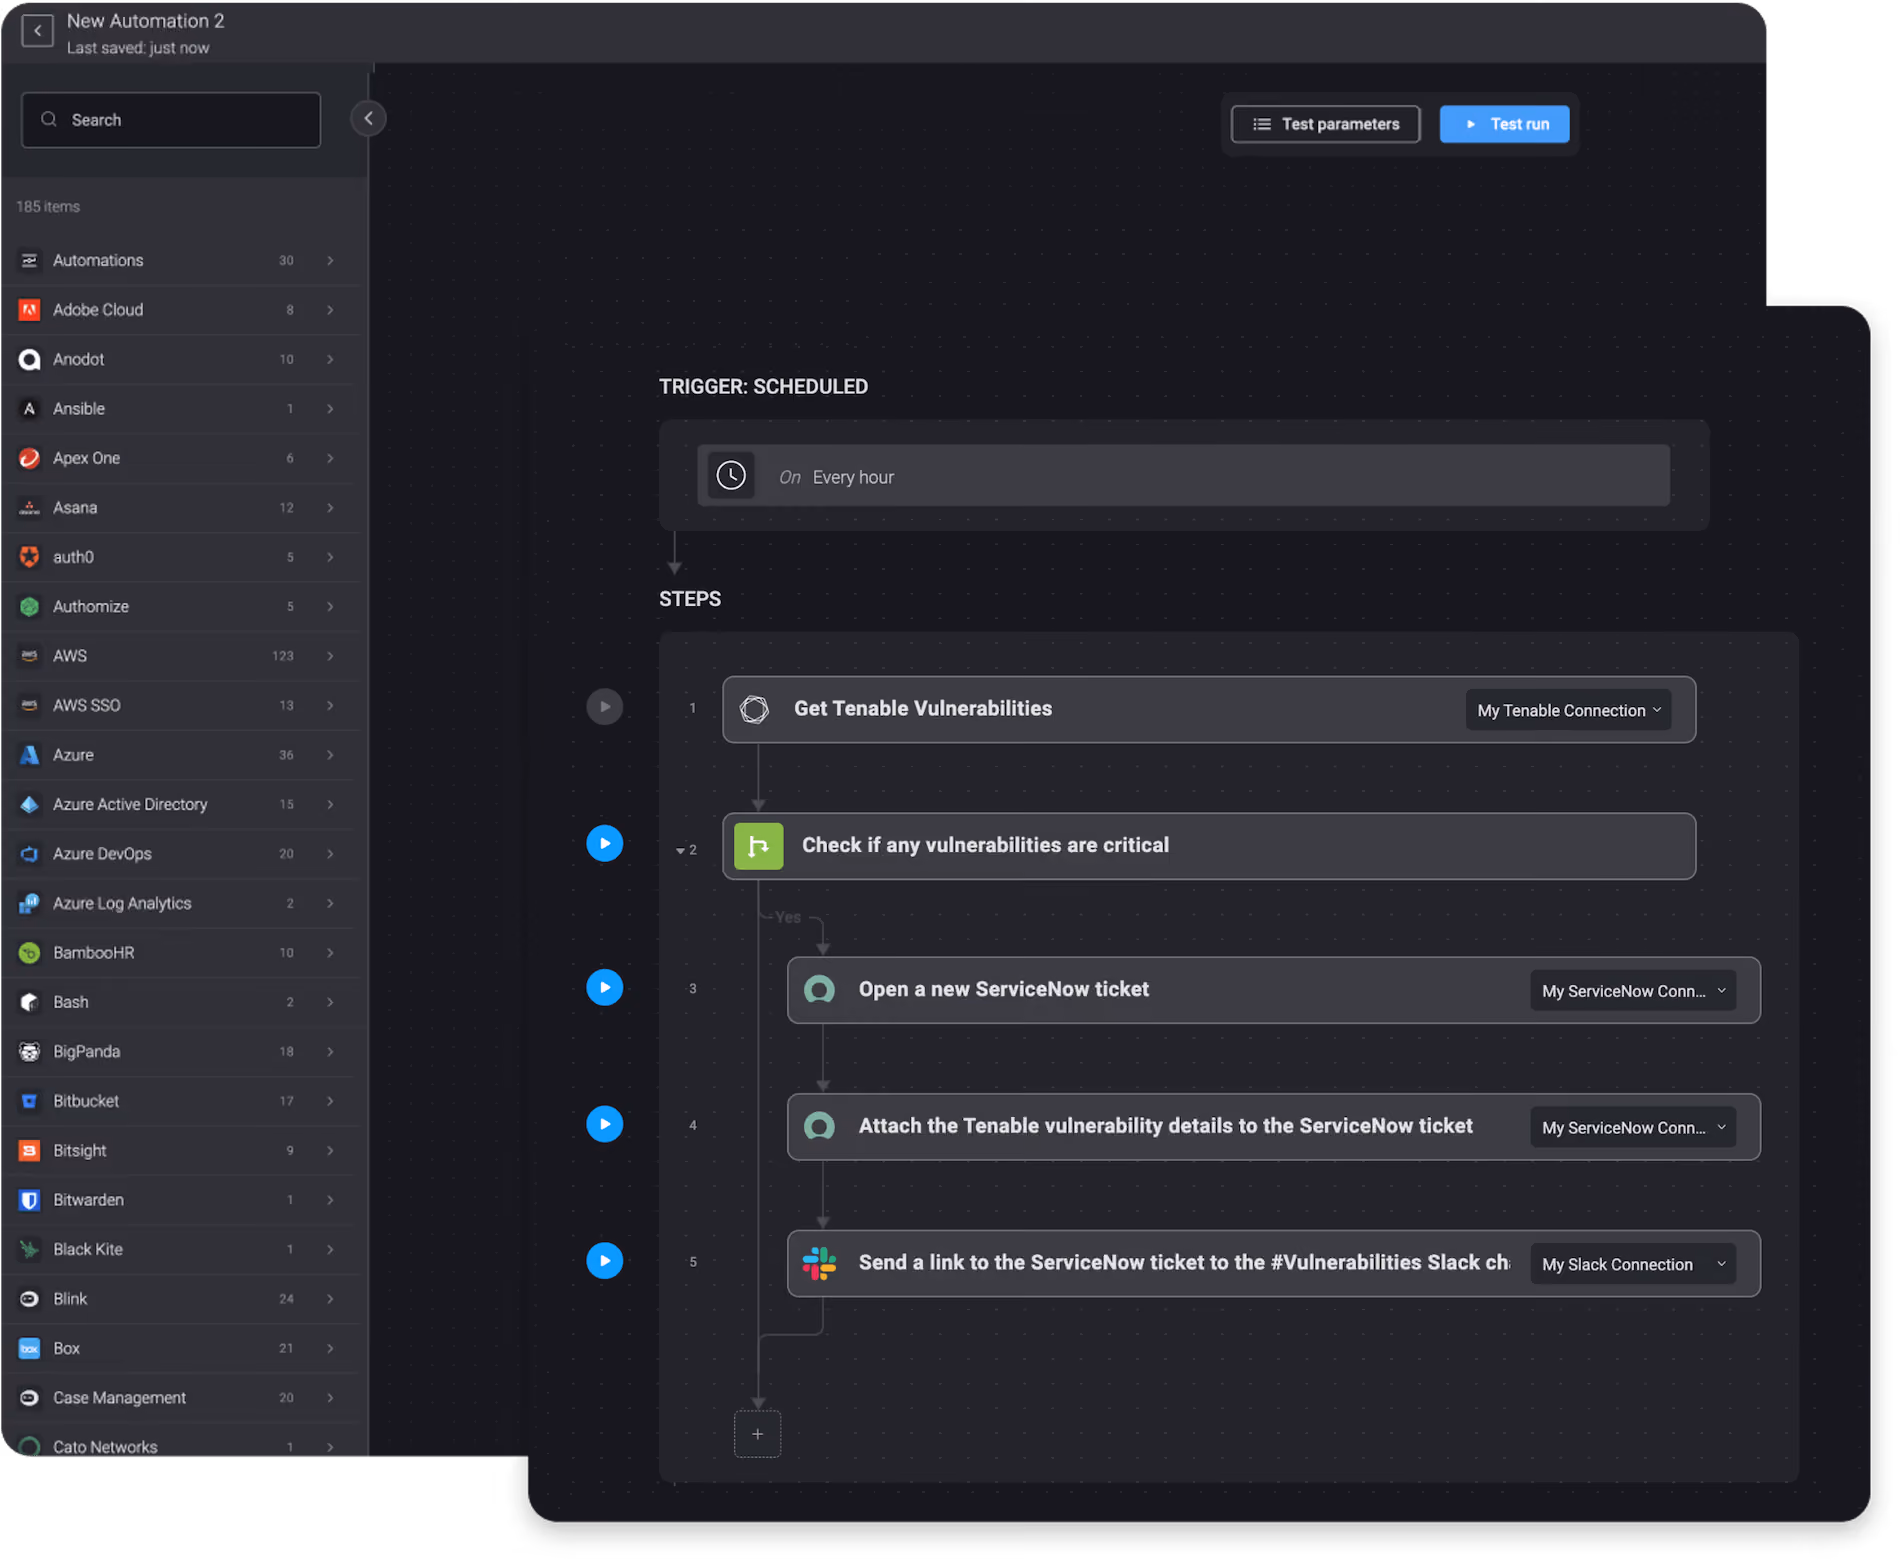This screenshot has height=1560, width=1900.
Task: Click the BigPanda logo icon
Action: [x=30, y=1052]
